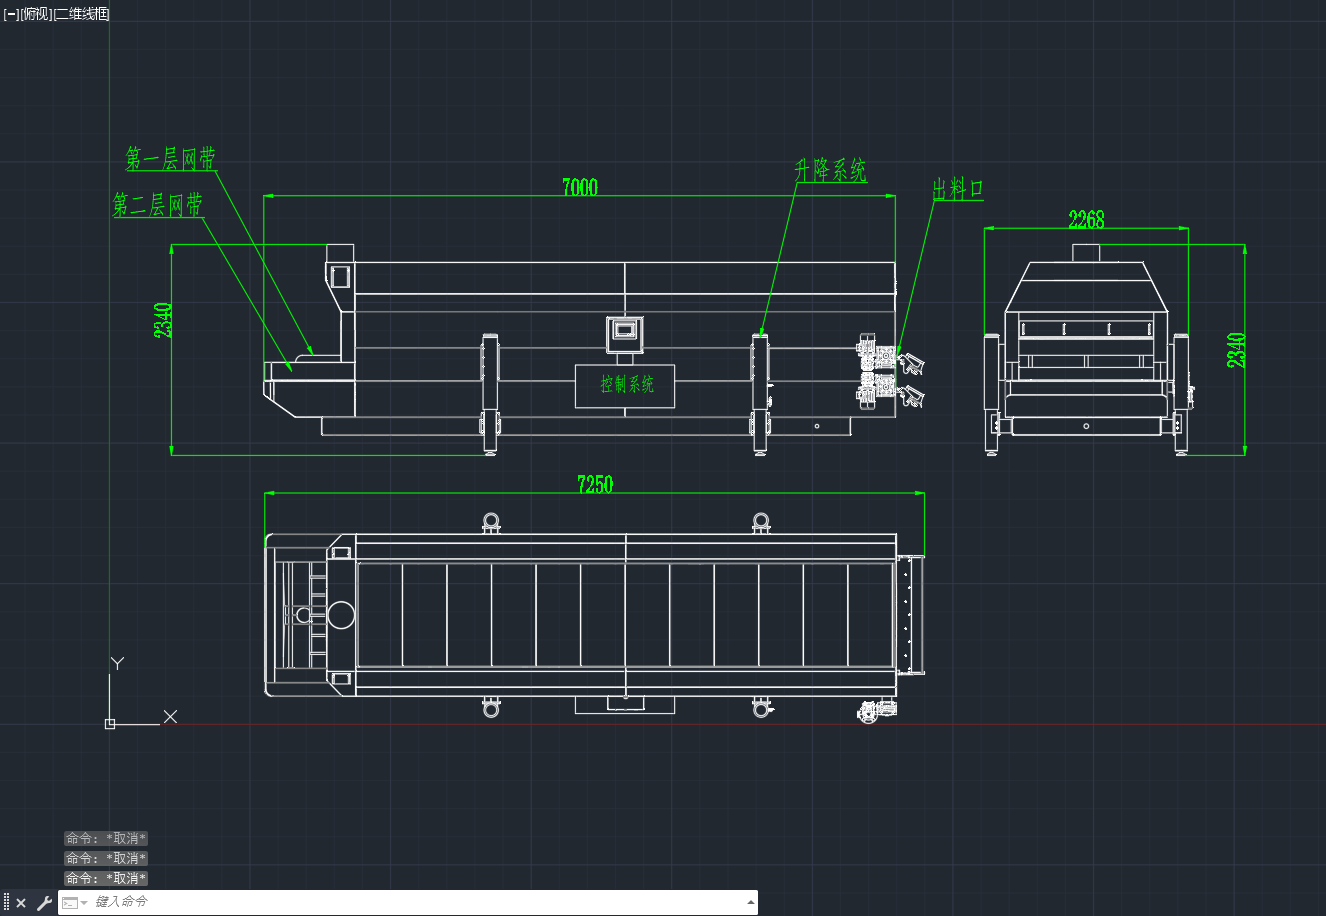This screenshot has height=916, width=1326.
Task: Close the command line window
Action: click(x=21, y=903)
